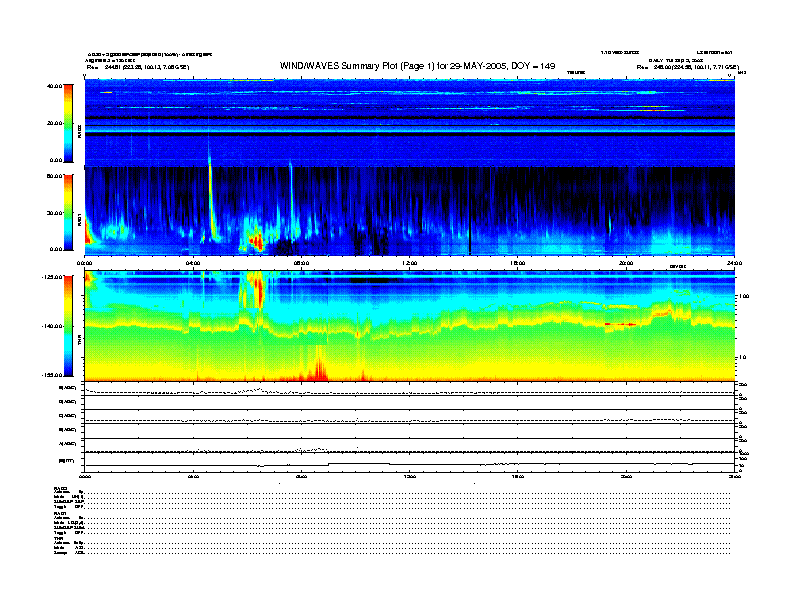This screenshot has height=612, width=792.
Task: Click the tall yellow burst spike in RAD1
Action: [211, 197]
